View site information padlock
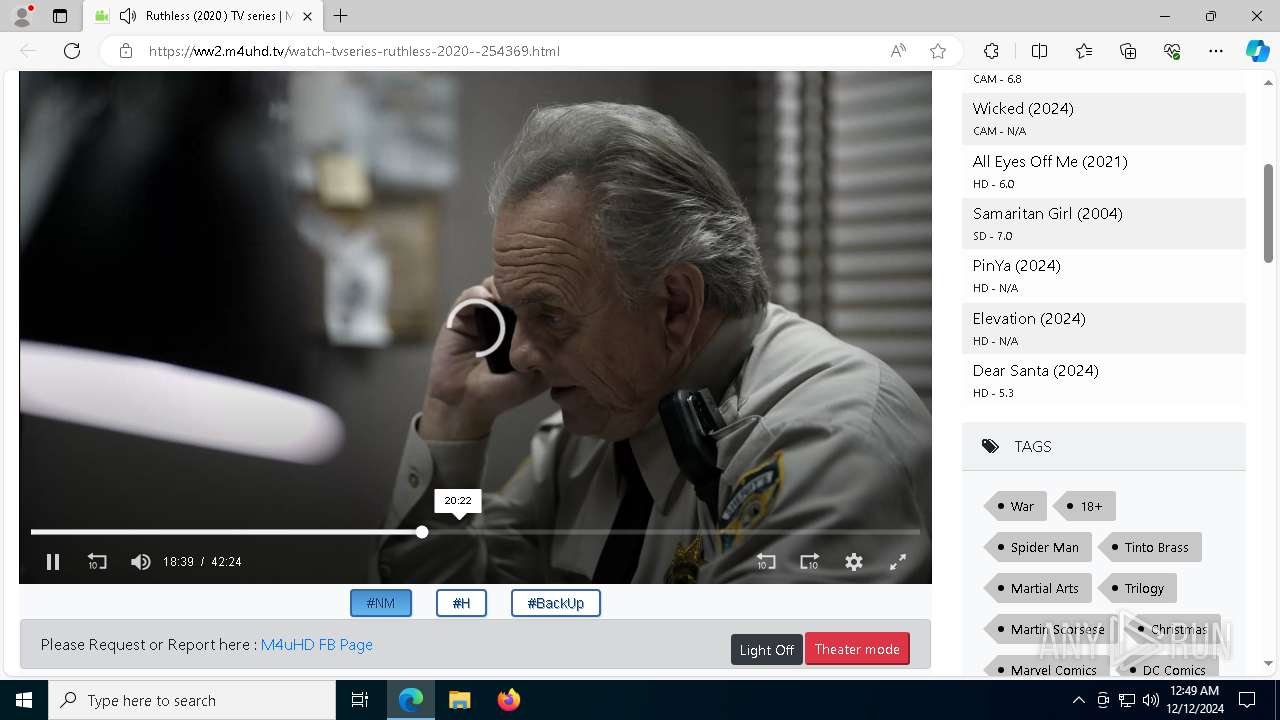 [x=126, y=51]
